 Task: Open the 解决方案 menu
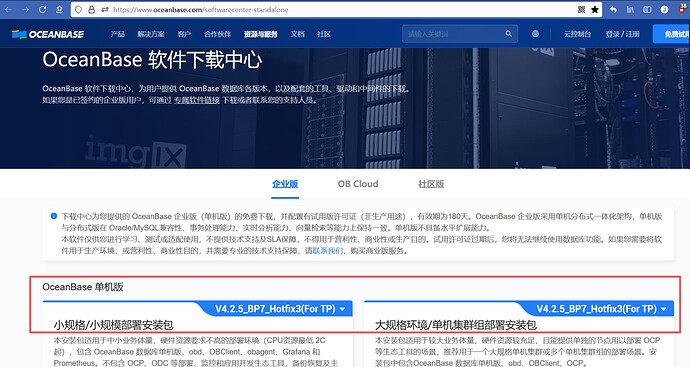pos(150,34)
